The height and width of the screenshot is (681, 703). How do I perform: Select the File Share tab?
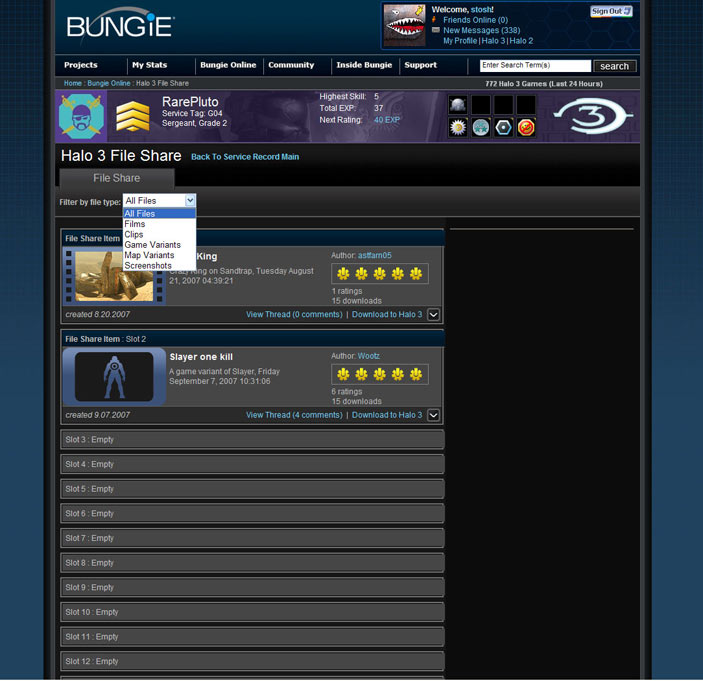(117, 178)
